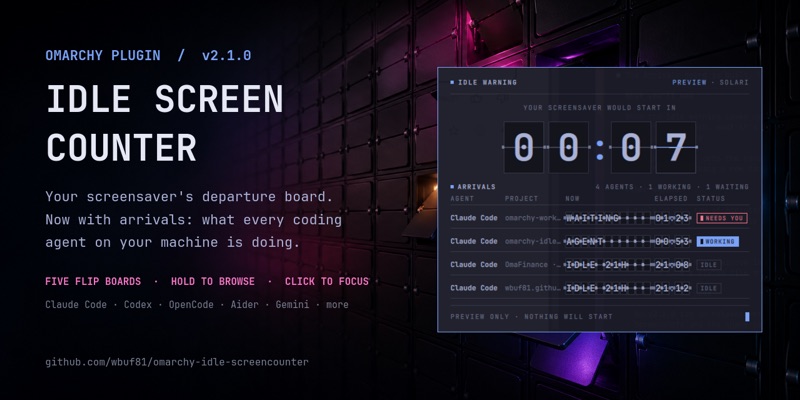The image size is (800, 400).
Task: Click the STATUS column header
Action: 711,198
